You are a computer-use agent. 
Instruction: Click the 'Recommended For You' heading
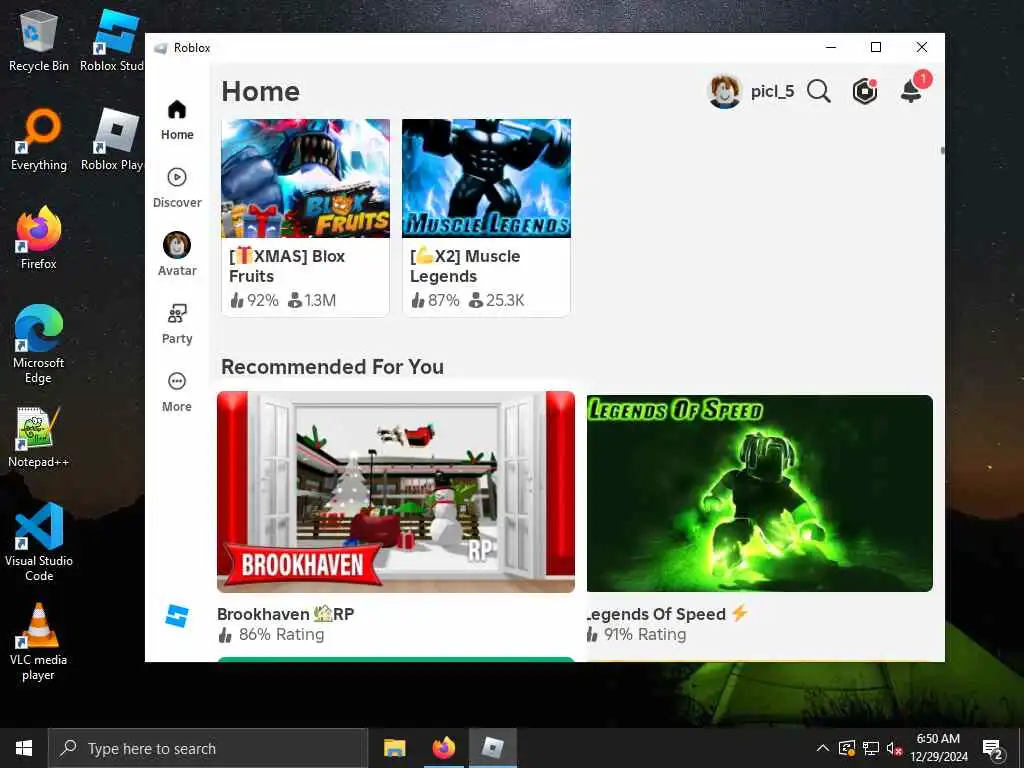pyautogui.click(x=332, y=367)
